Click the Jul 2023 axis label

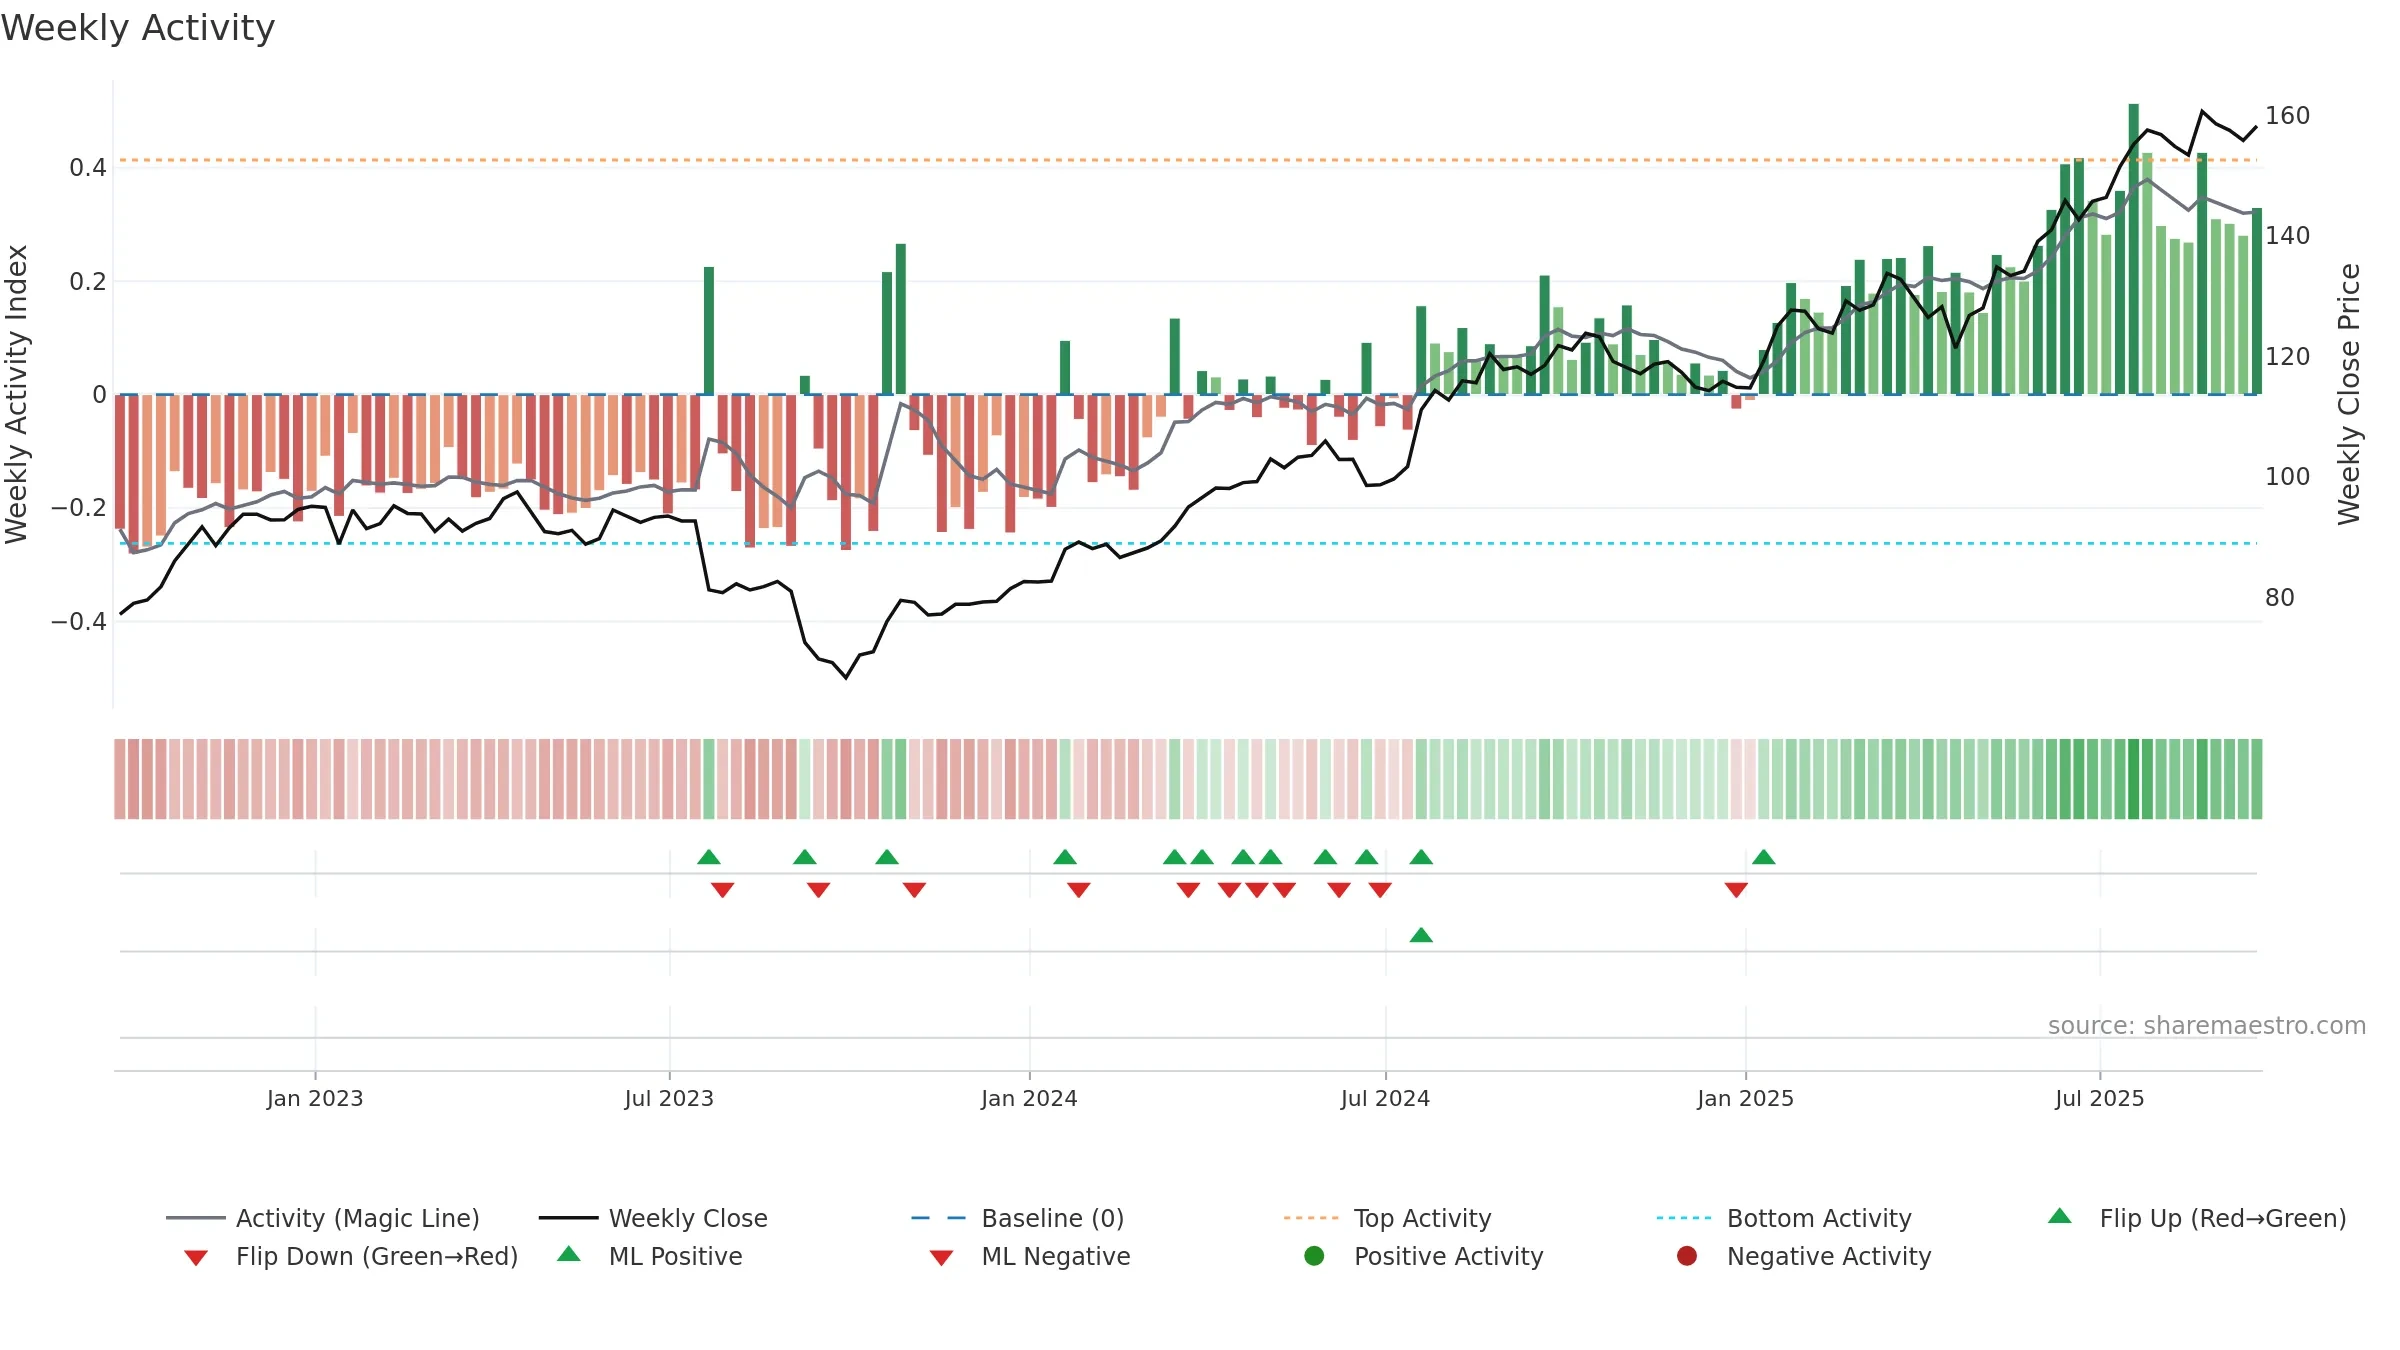pos(669,1099)
